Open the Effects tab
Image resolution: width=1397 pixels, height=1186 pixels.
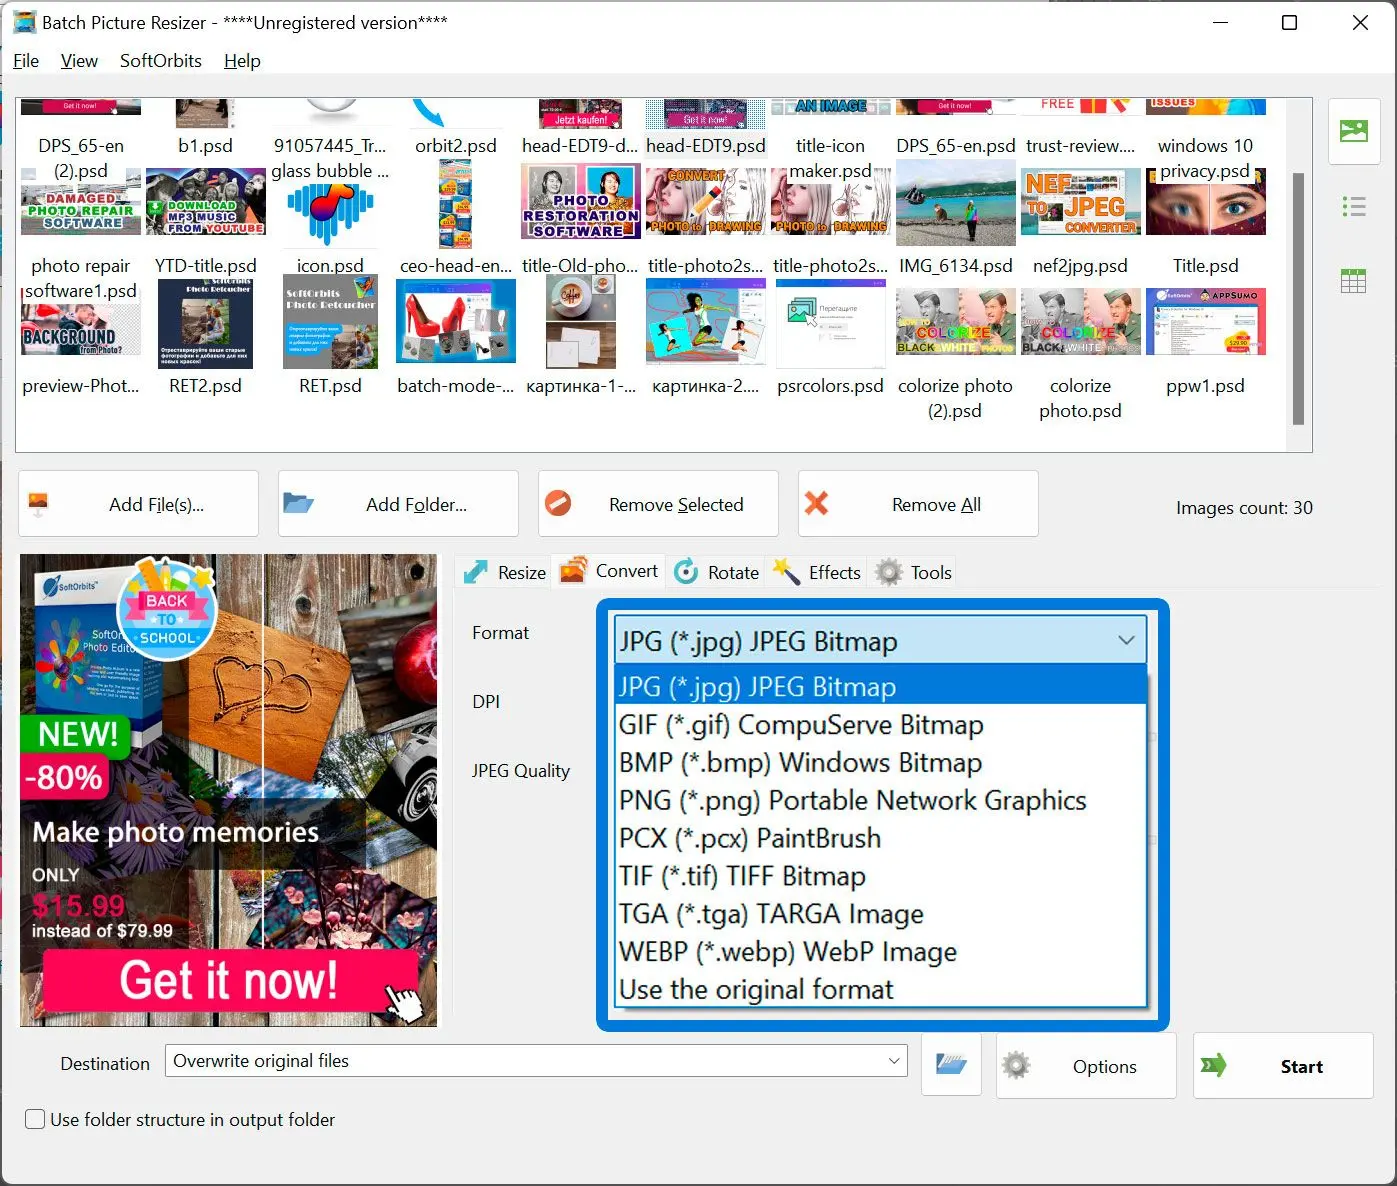817,572
